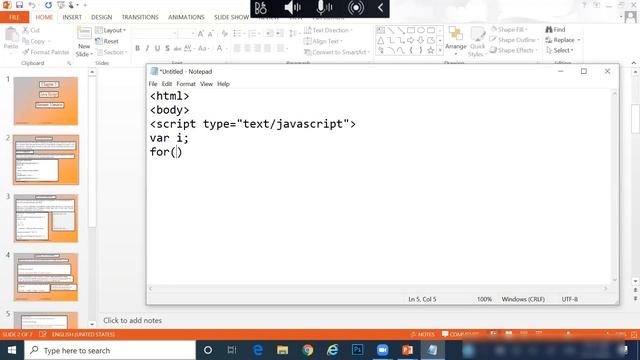The width and height of the screenshot is (640, 360).
Task: Select the star shape in shapes gallery
Action: (x=431, y=50)
